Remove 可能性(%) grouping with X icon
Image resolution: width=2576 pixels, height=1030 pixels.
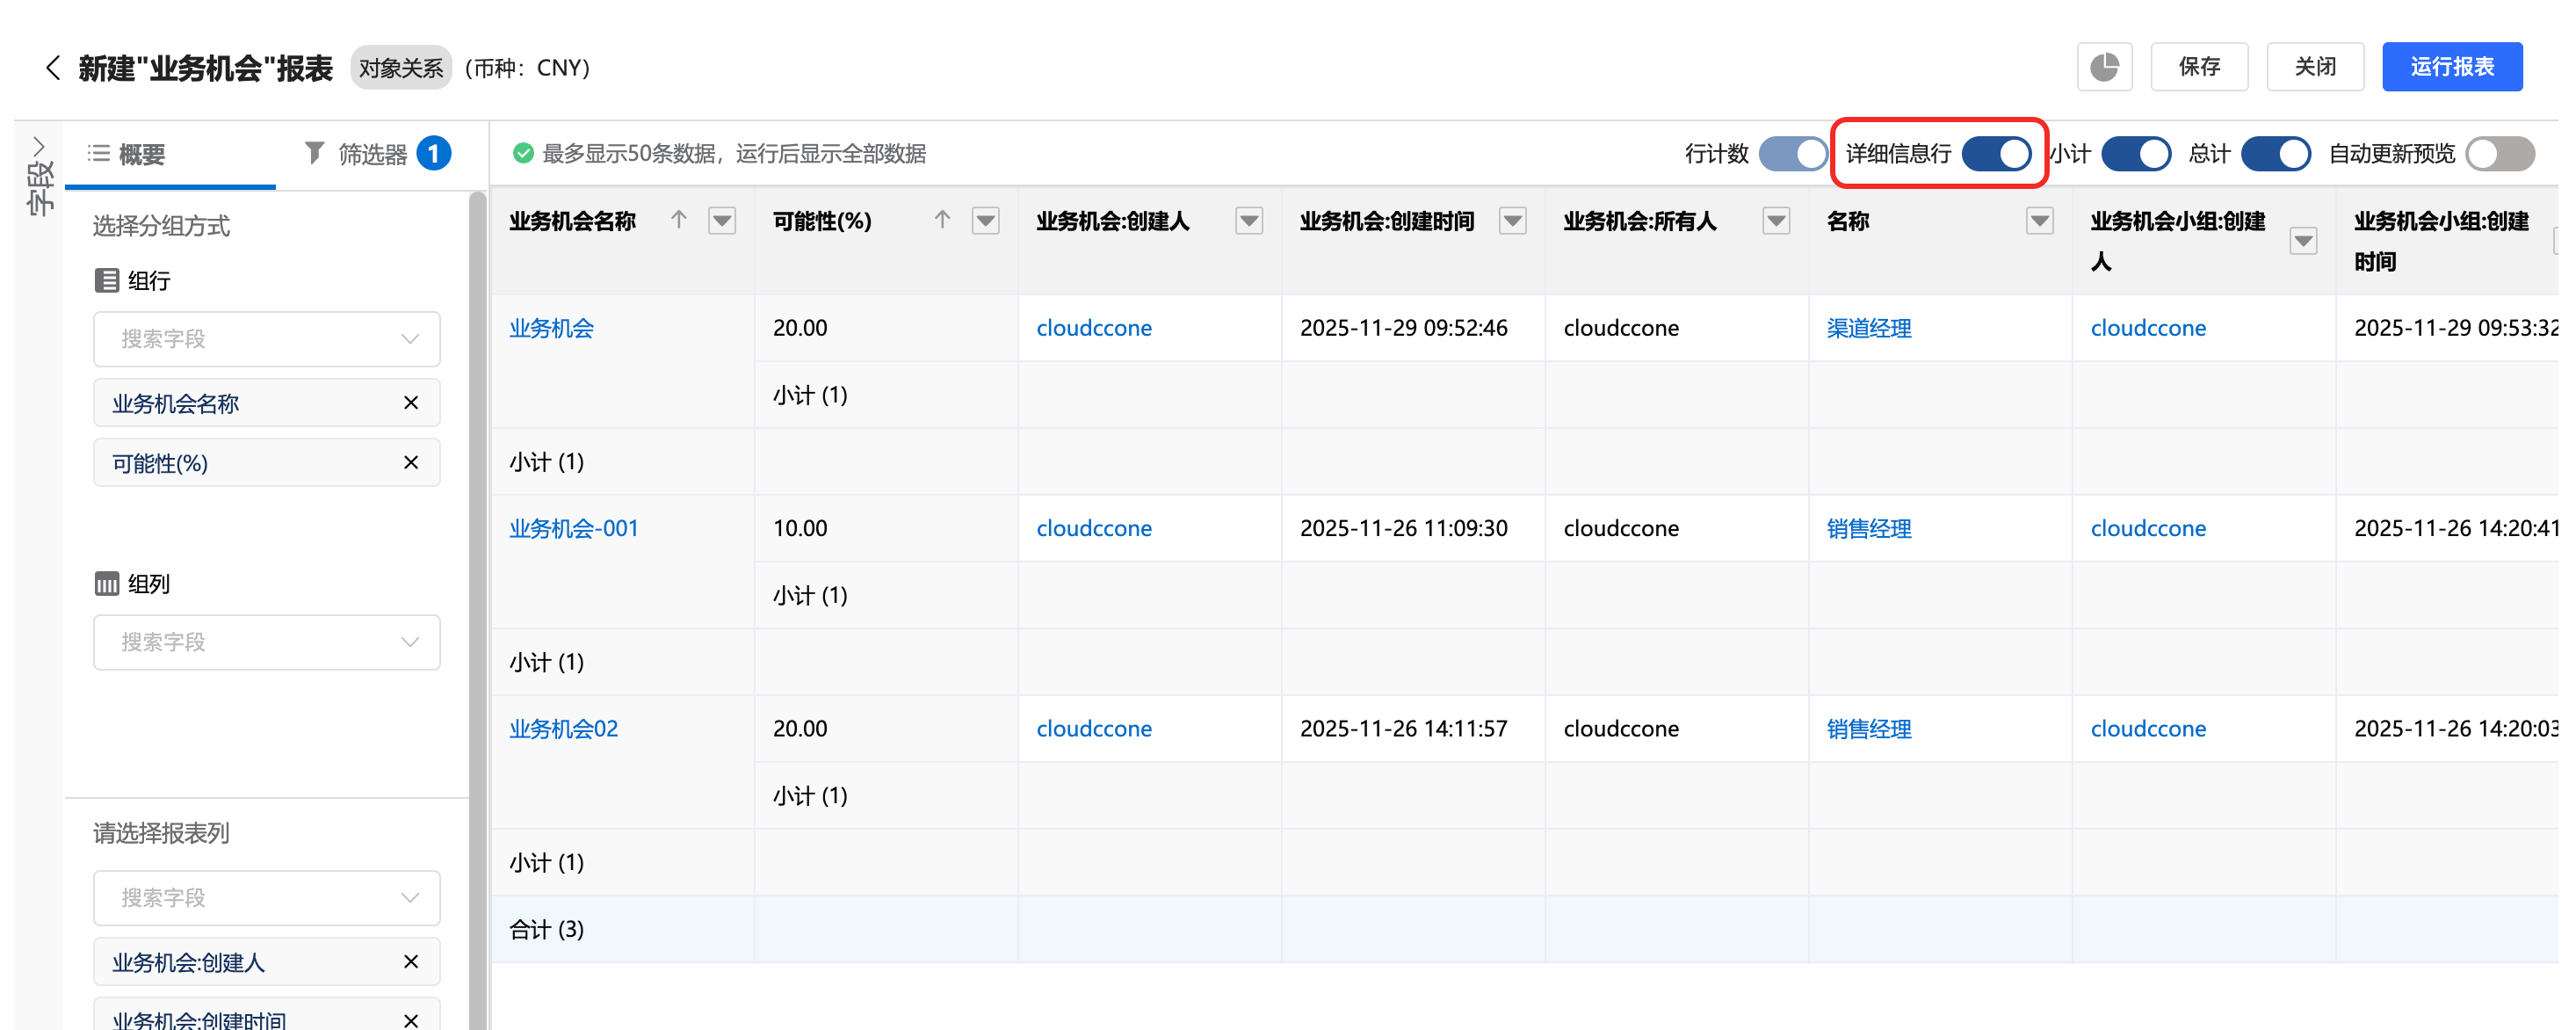point(410,463)
